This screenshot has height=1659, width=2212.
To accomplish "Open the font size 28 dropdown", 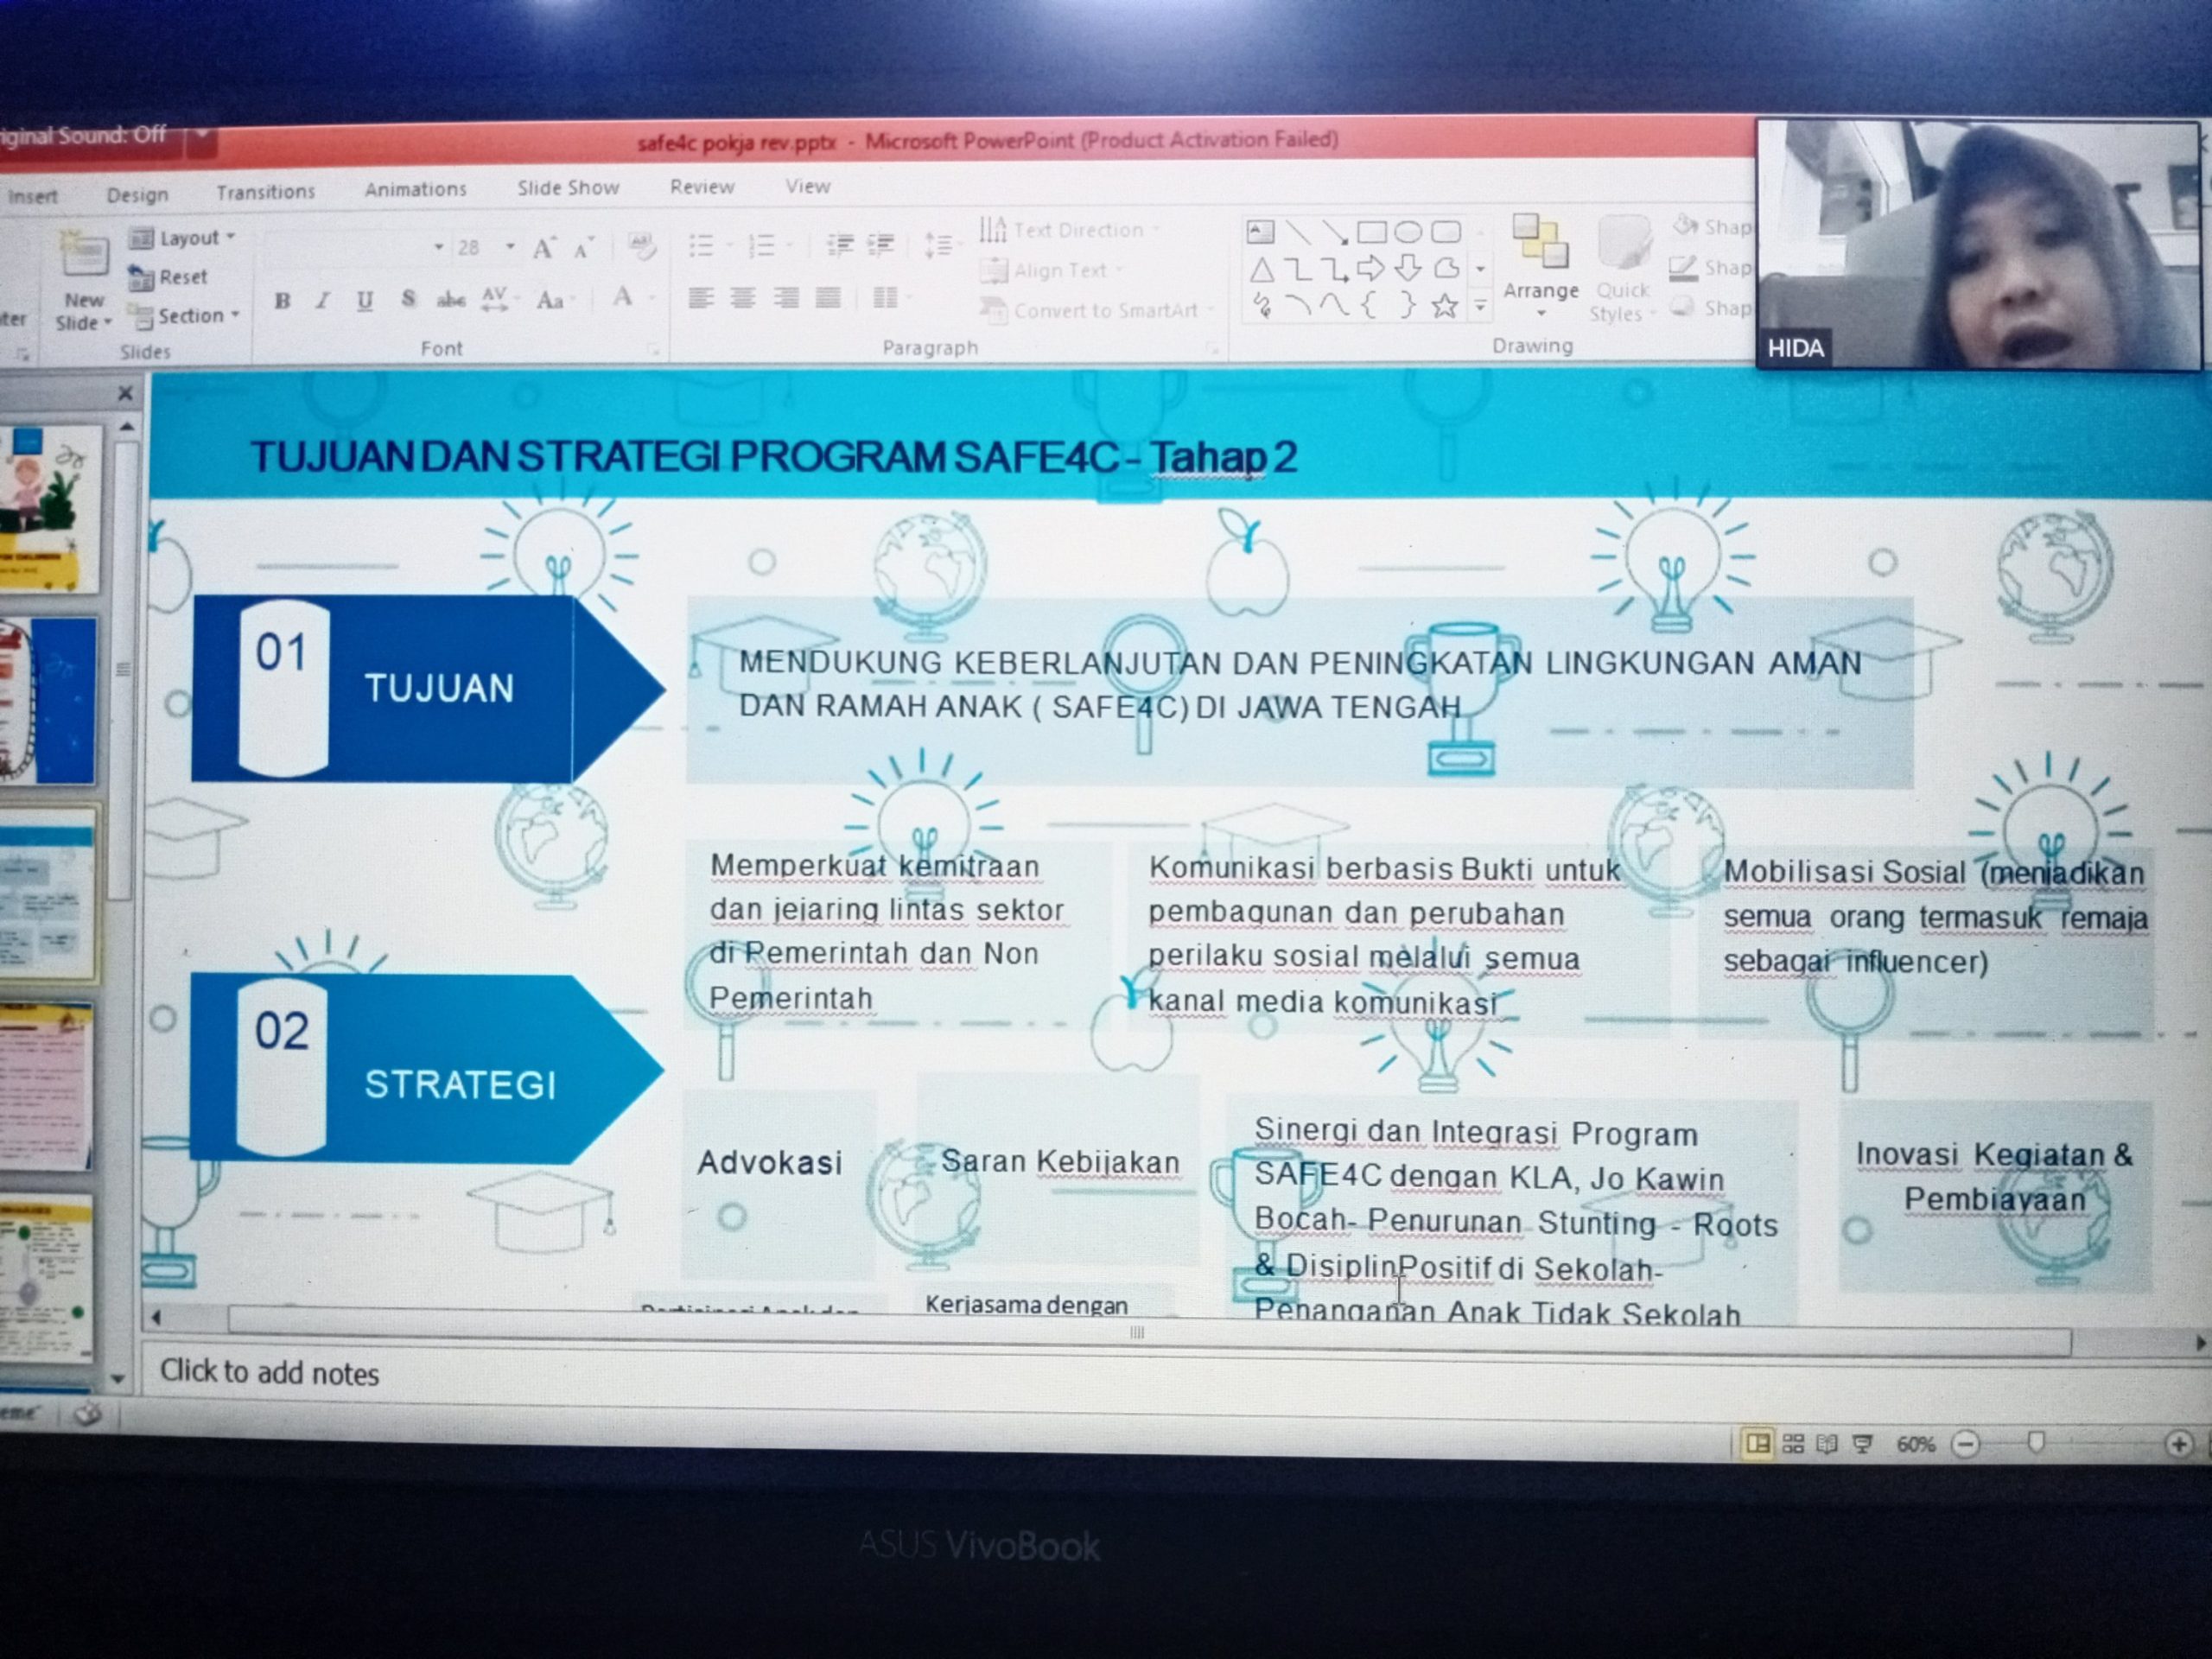I will 510,246.
